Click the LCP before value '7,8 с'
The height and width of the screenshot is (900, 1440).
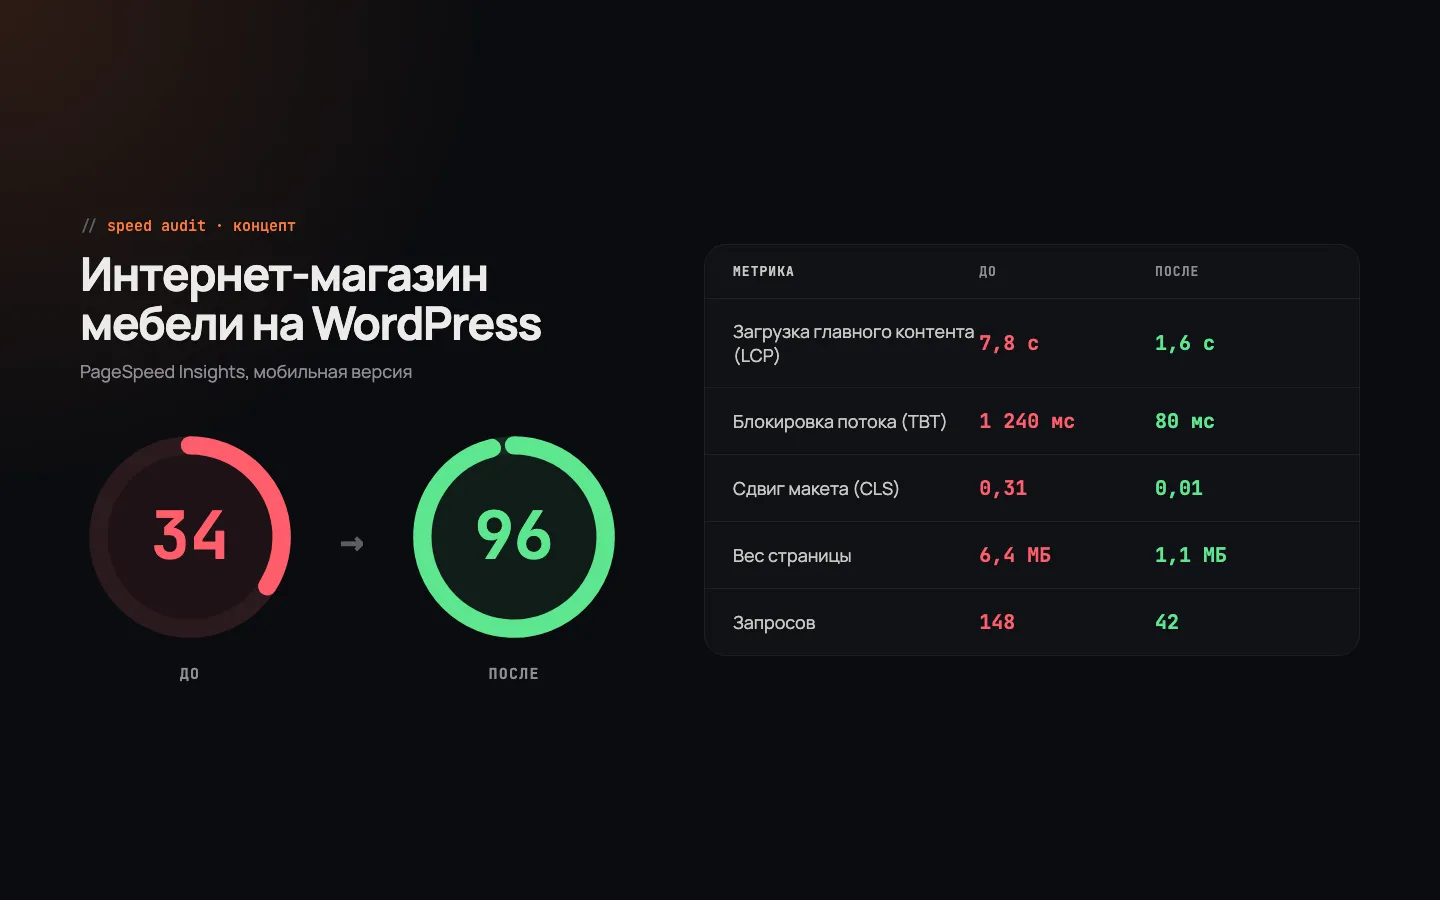click(x=1009, y=343)
